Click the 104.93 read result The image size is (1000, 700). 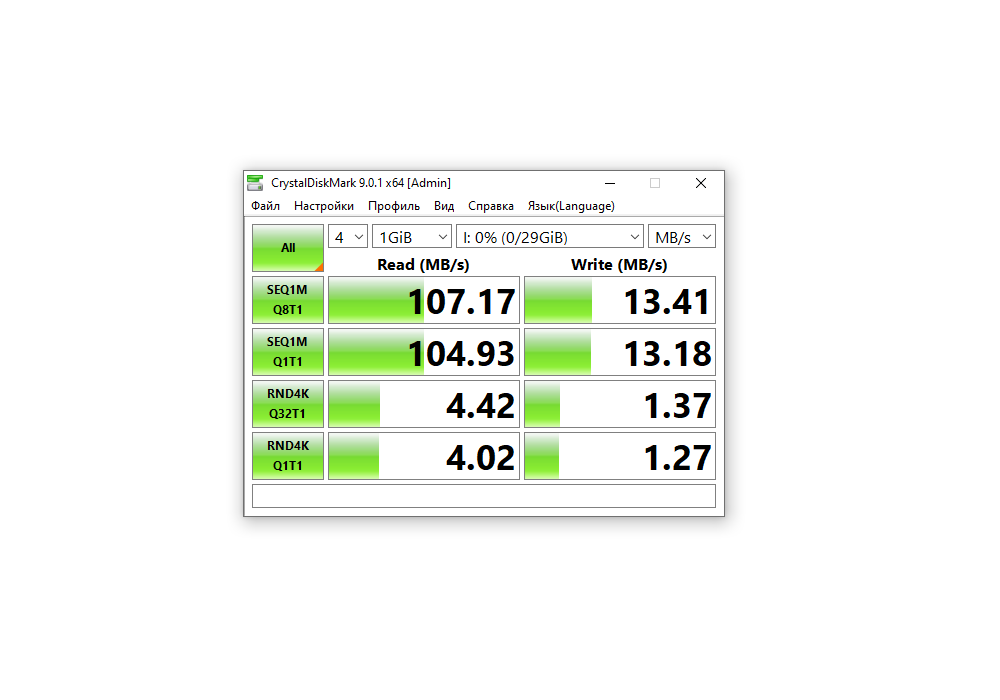click(424, 352)
